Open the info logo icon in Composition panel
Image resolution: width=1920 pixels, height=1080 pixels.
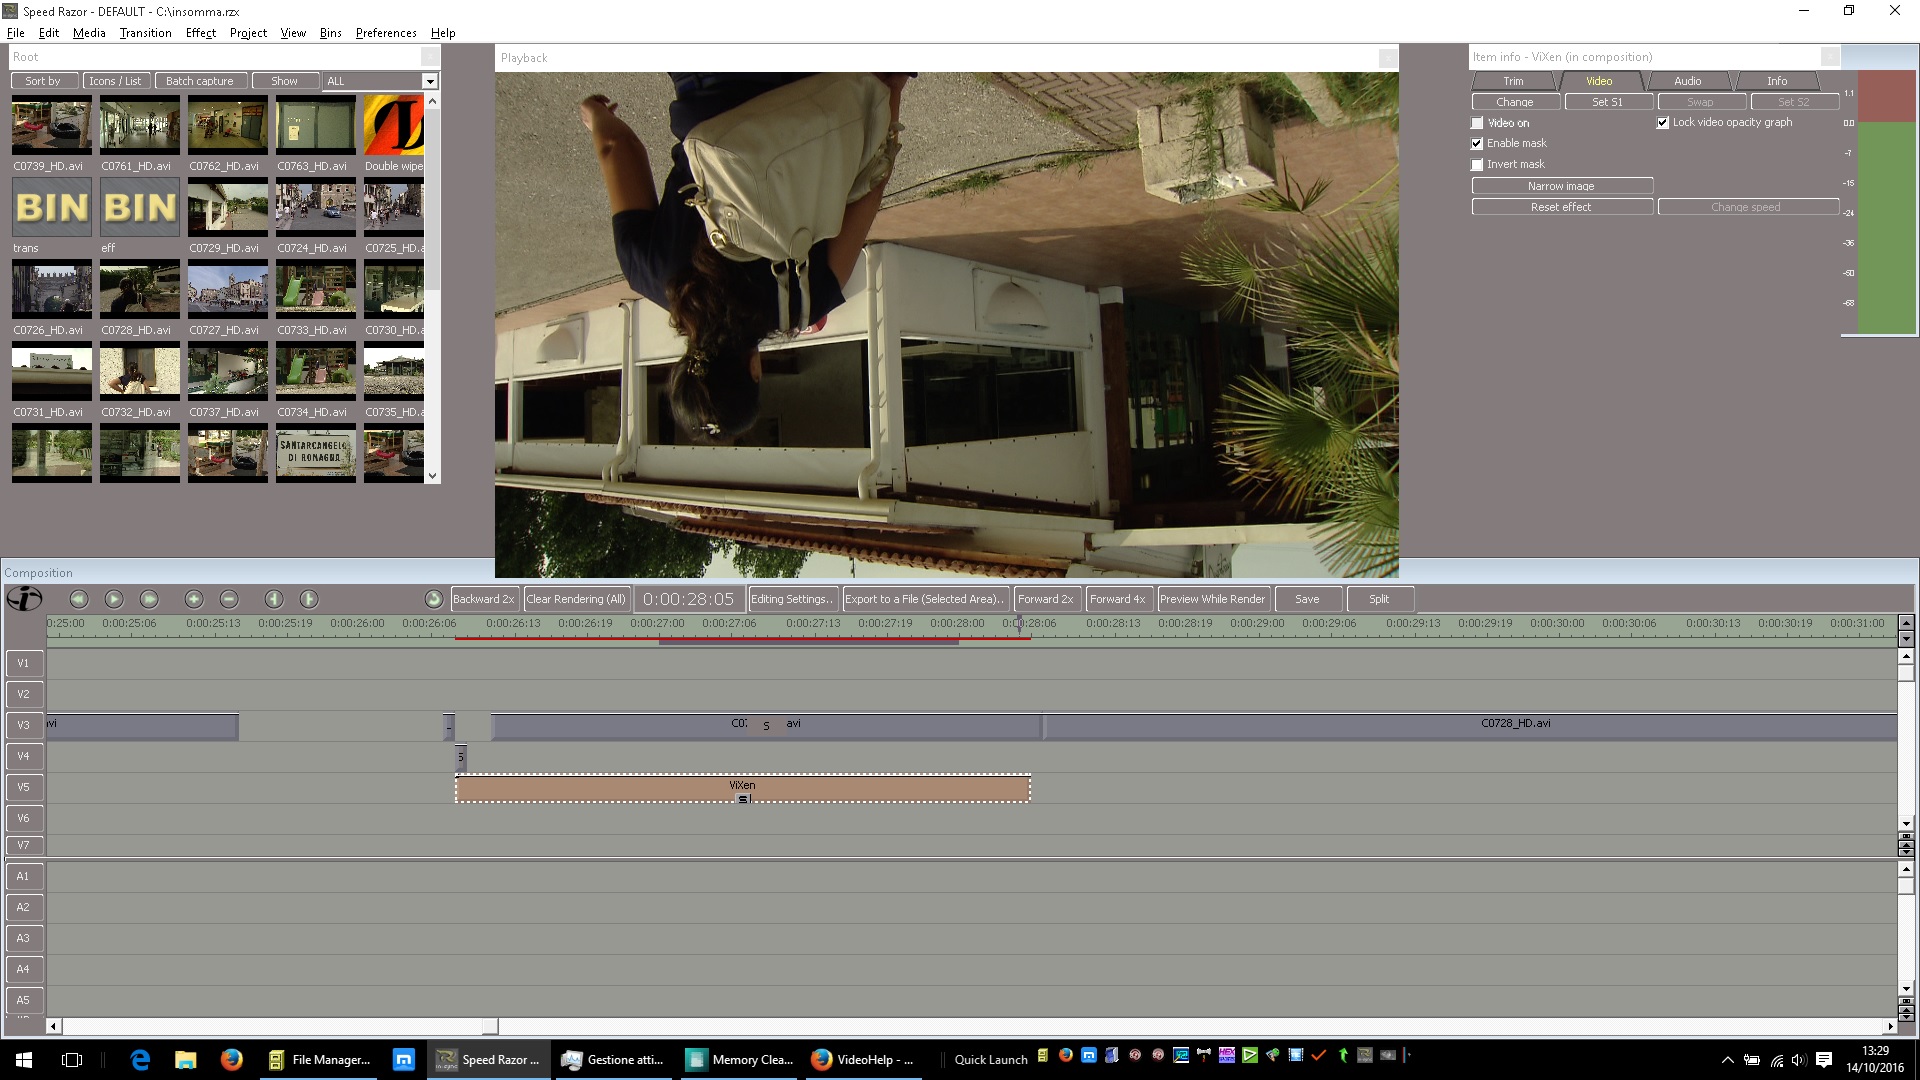(24, 599)
